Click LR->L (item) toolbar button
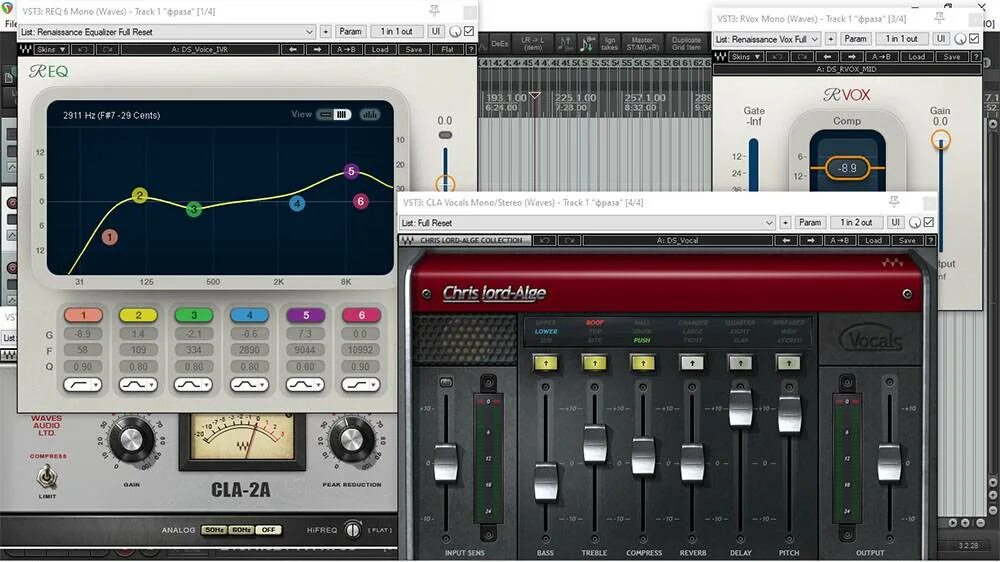 pyautogui.click(x=533, y=43)
